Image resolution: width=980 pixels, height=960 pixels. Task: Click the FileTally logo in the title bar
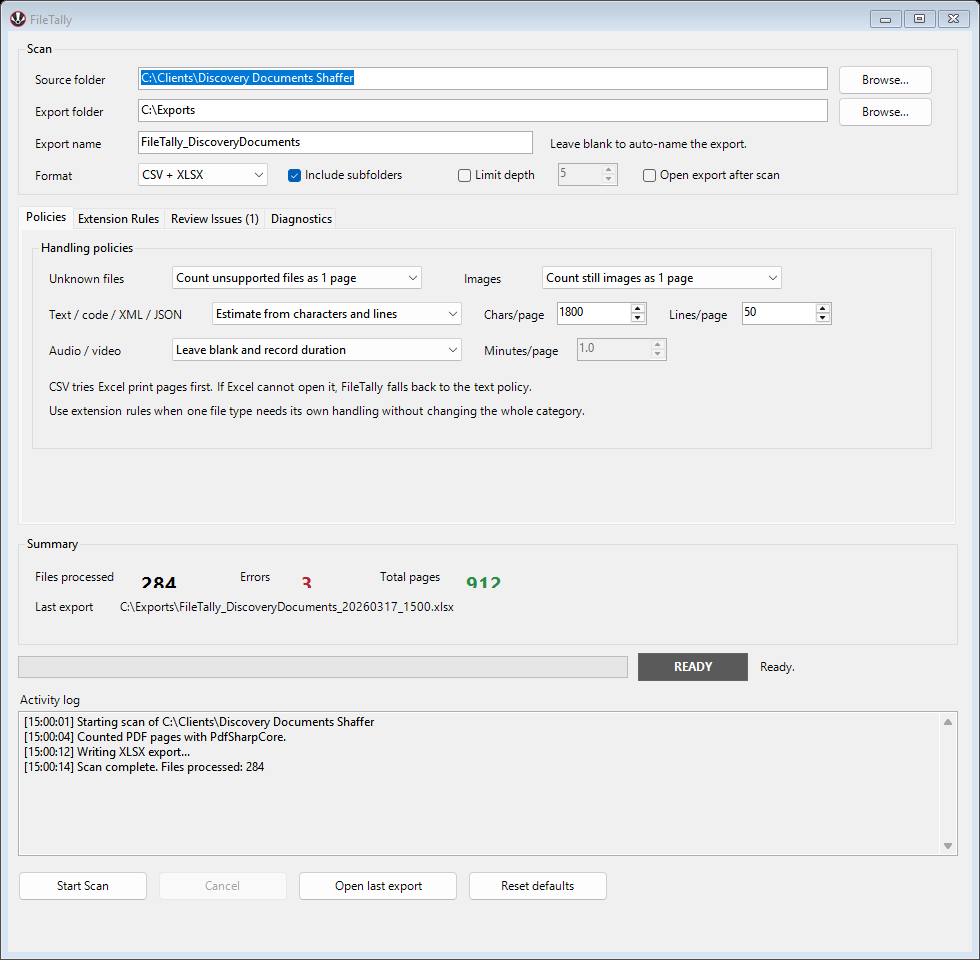[x=17, y=18]
